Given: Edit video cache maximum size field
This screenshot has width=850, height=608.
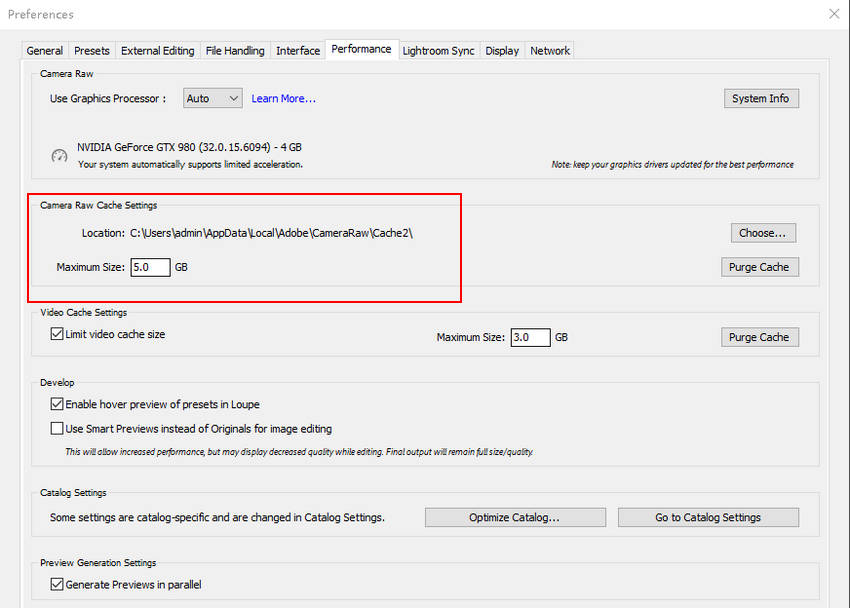Looking at the screenshot, I should 531,337.
